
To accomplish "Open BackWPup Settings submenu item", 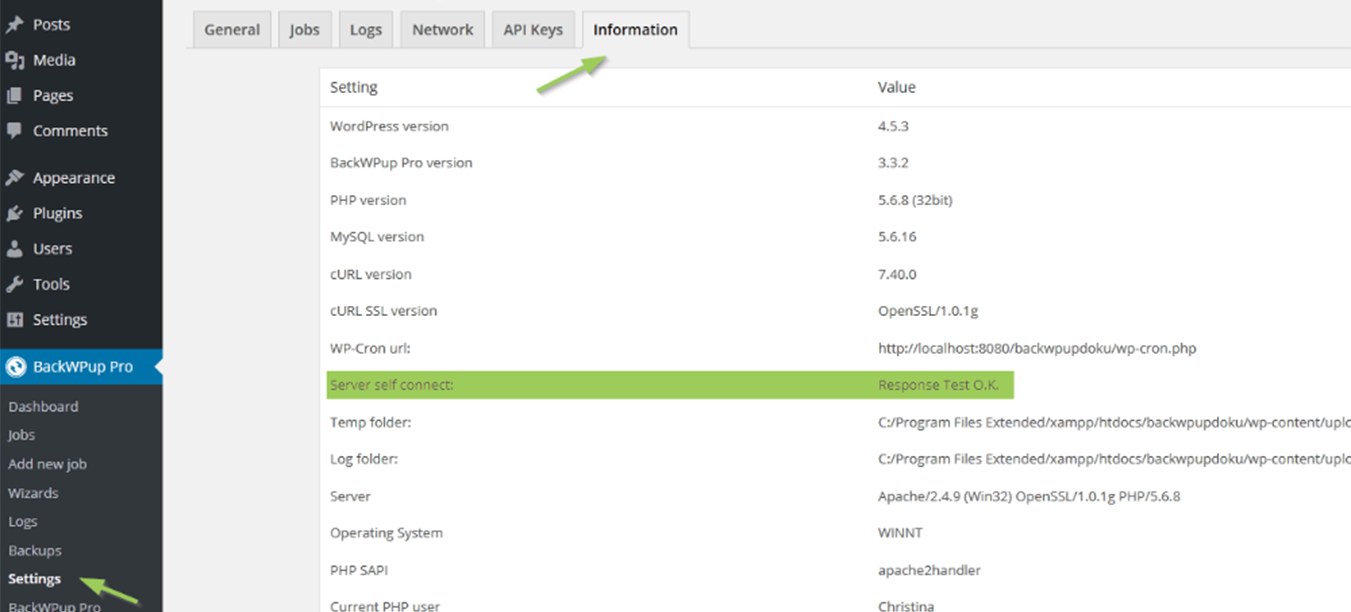I will click(x=35, y=579).
